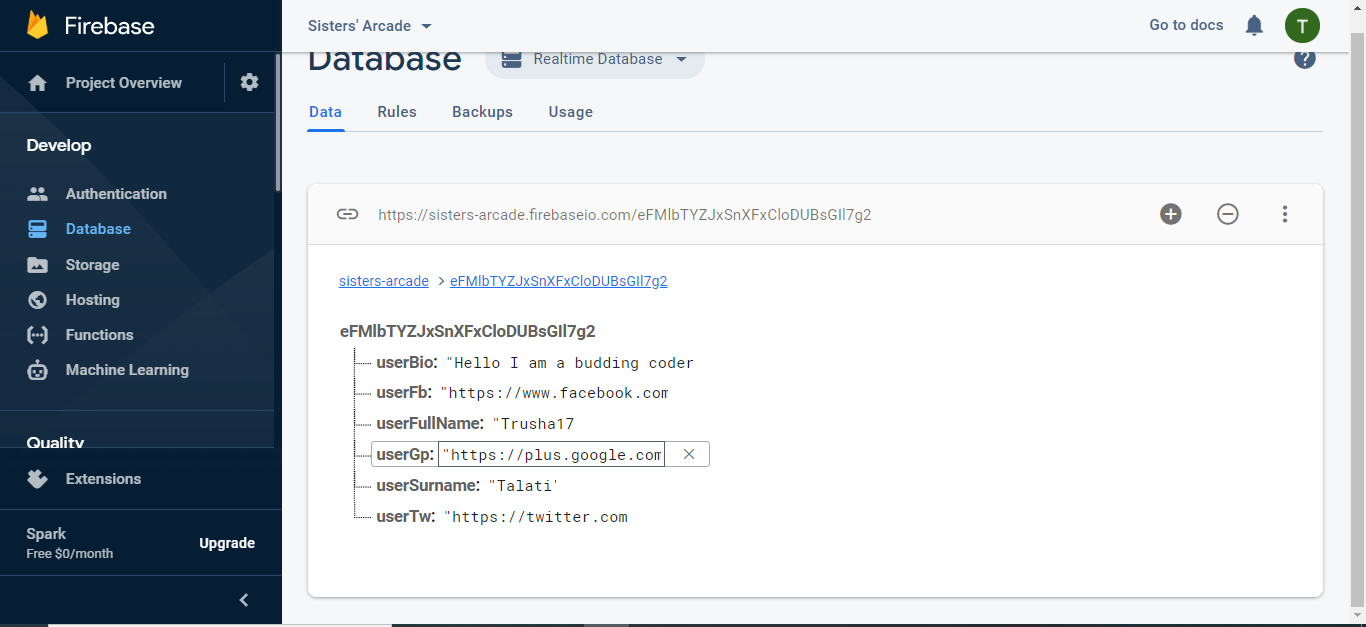This screenshot has width=1366, height=627.
Task: Copy database URL link icon
Action: (x=347, y=214)
